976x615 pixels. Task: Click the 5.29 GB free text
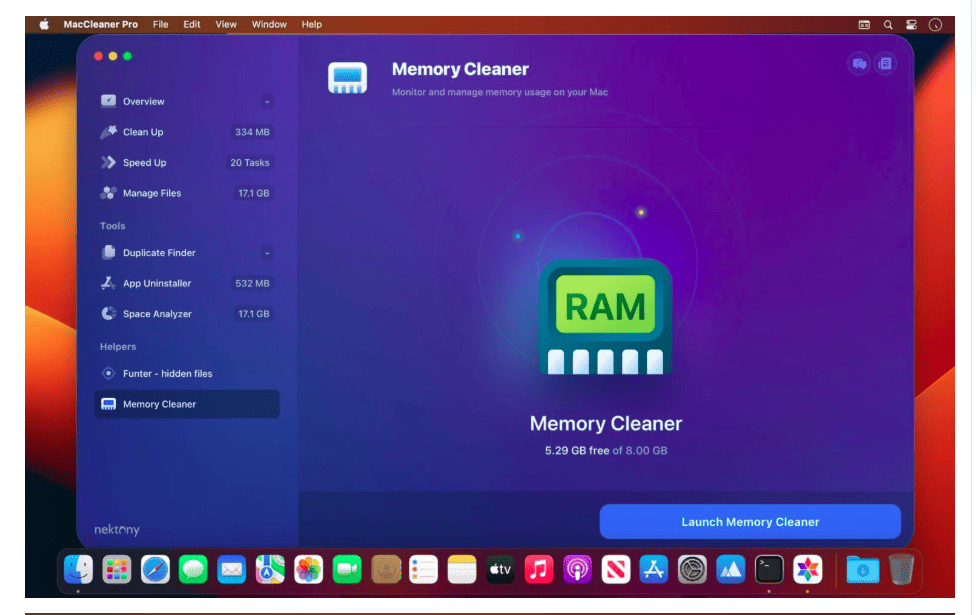coord(577,450)
